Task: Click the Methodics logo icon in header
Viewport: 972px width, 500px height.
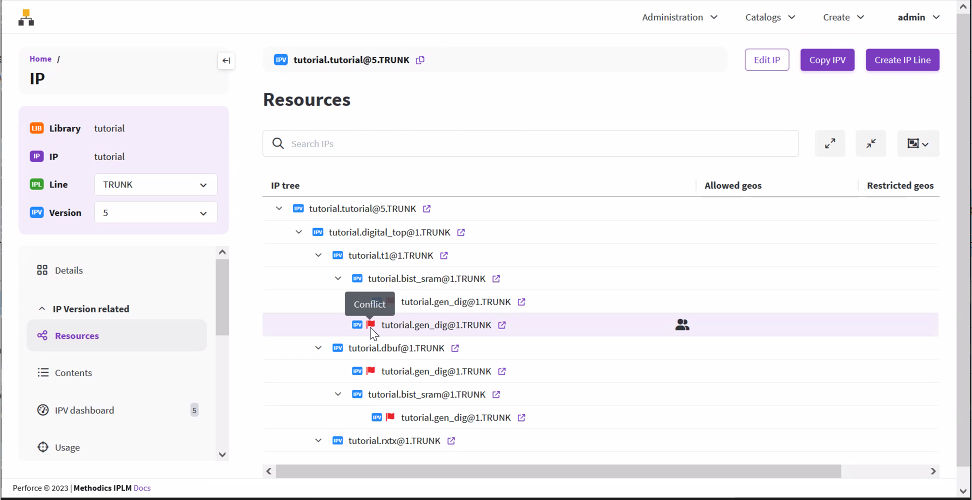Action: [26, 17]
